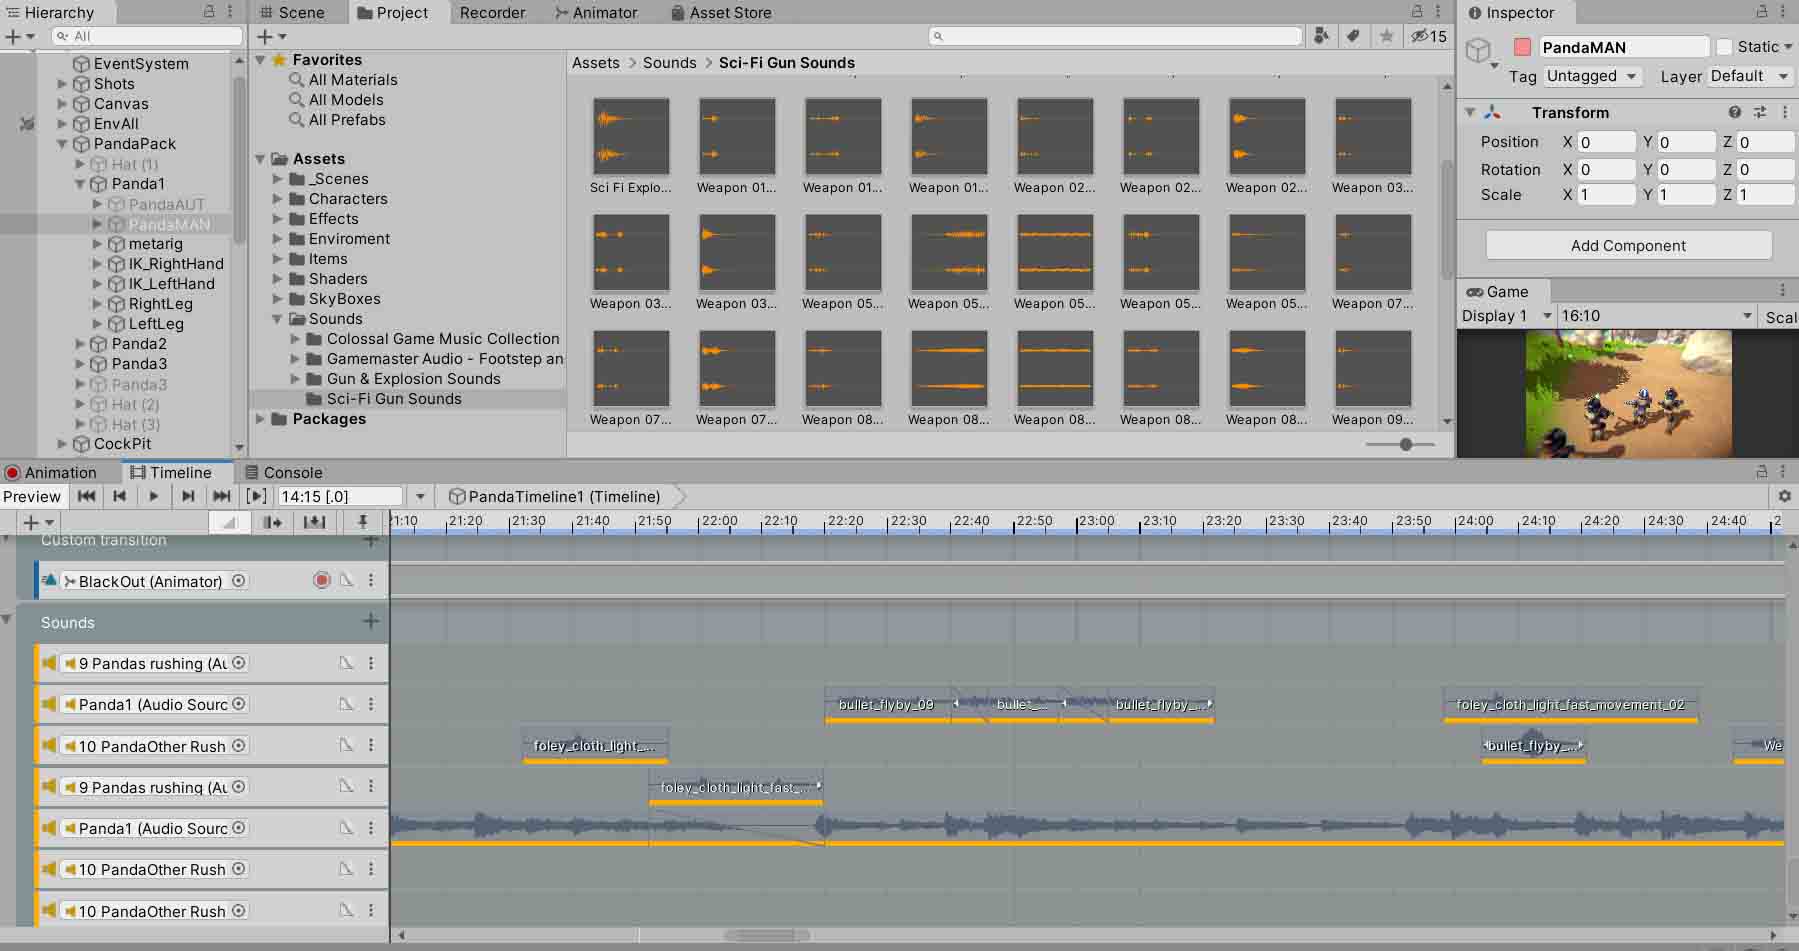Click the Add Component button
1799x951 pixels.
pyautogui.click(x=1628, y=245)
